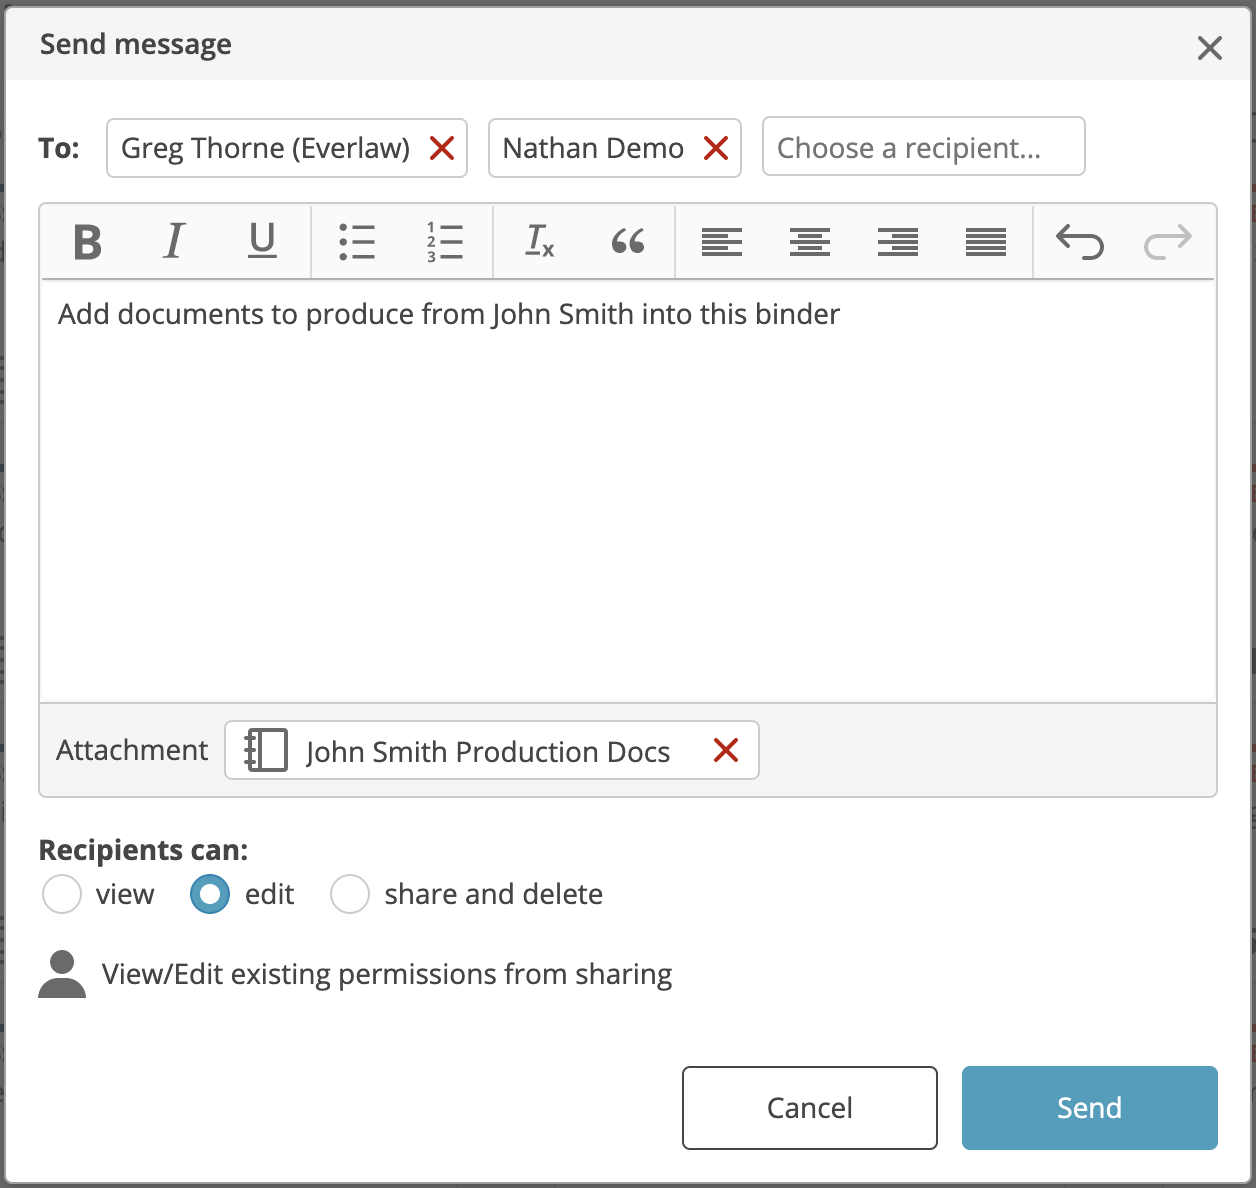The image size is (1256, 1188).
Task: Apply underline formatting
Action: [x=261, y=241]
